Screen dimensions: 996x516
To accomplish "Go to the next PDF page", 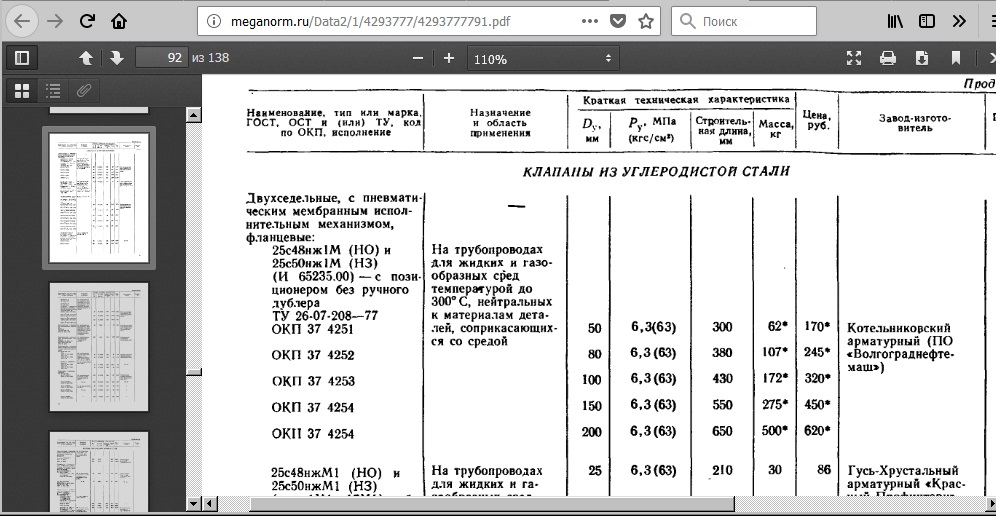I will pos(116,58).
